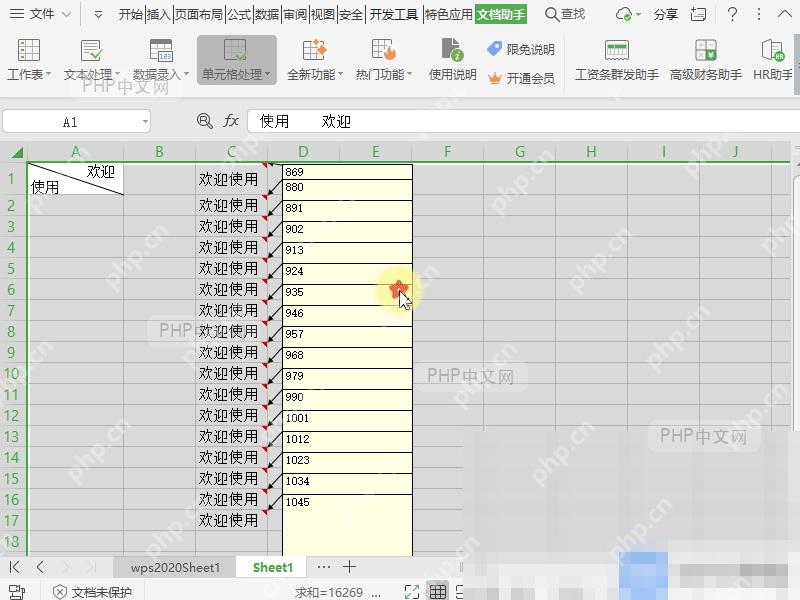800x600 pixels.
Task: Click cell C5 containing 欢迎使用
Action: click(x=231, y=268)
